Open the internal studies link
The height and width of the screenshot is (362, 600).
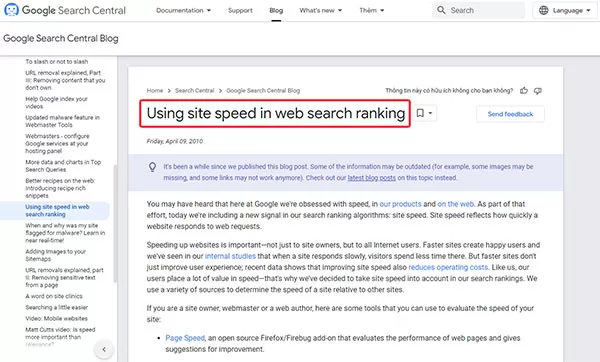(230, 256)
